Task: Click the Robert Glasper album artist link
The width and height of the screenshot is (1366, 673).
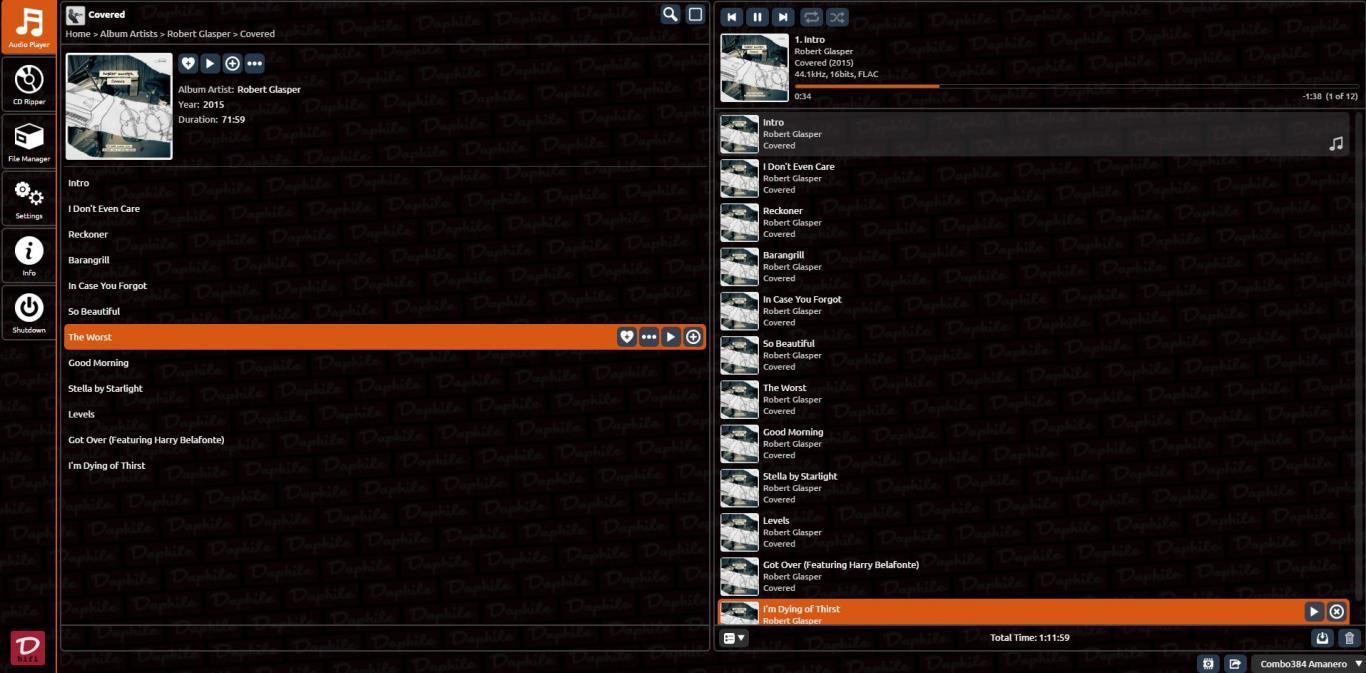Action: (269, 89)
